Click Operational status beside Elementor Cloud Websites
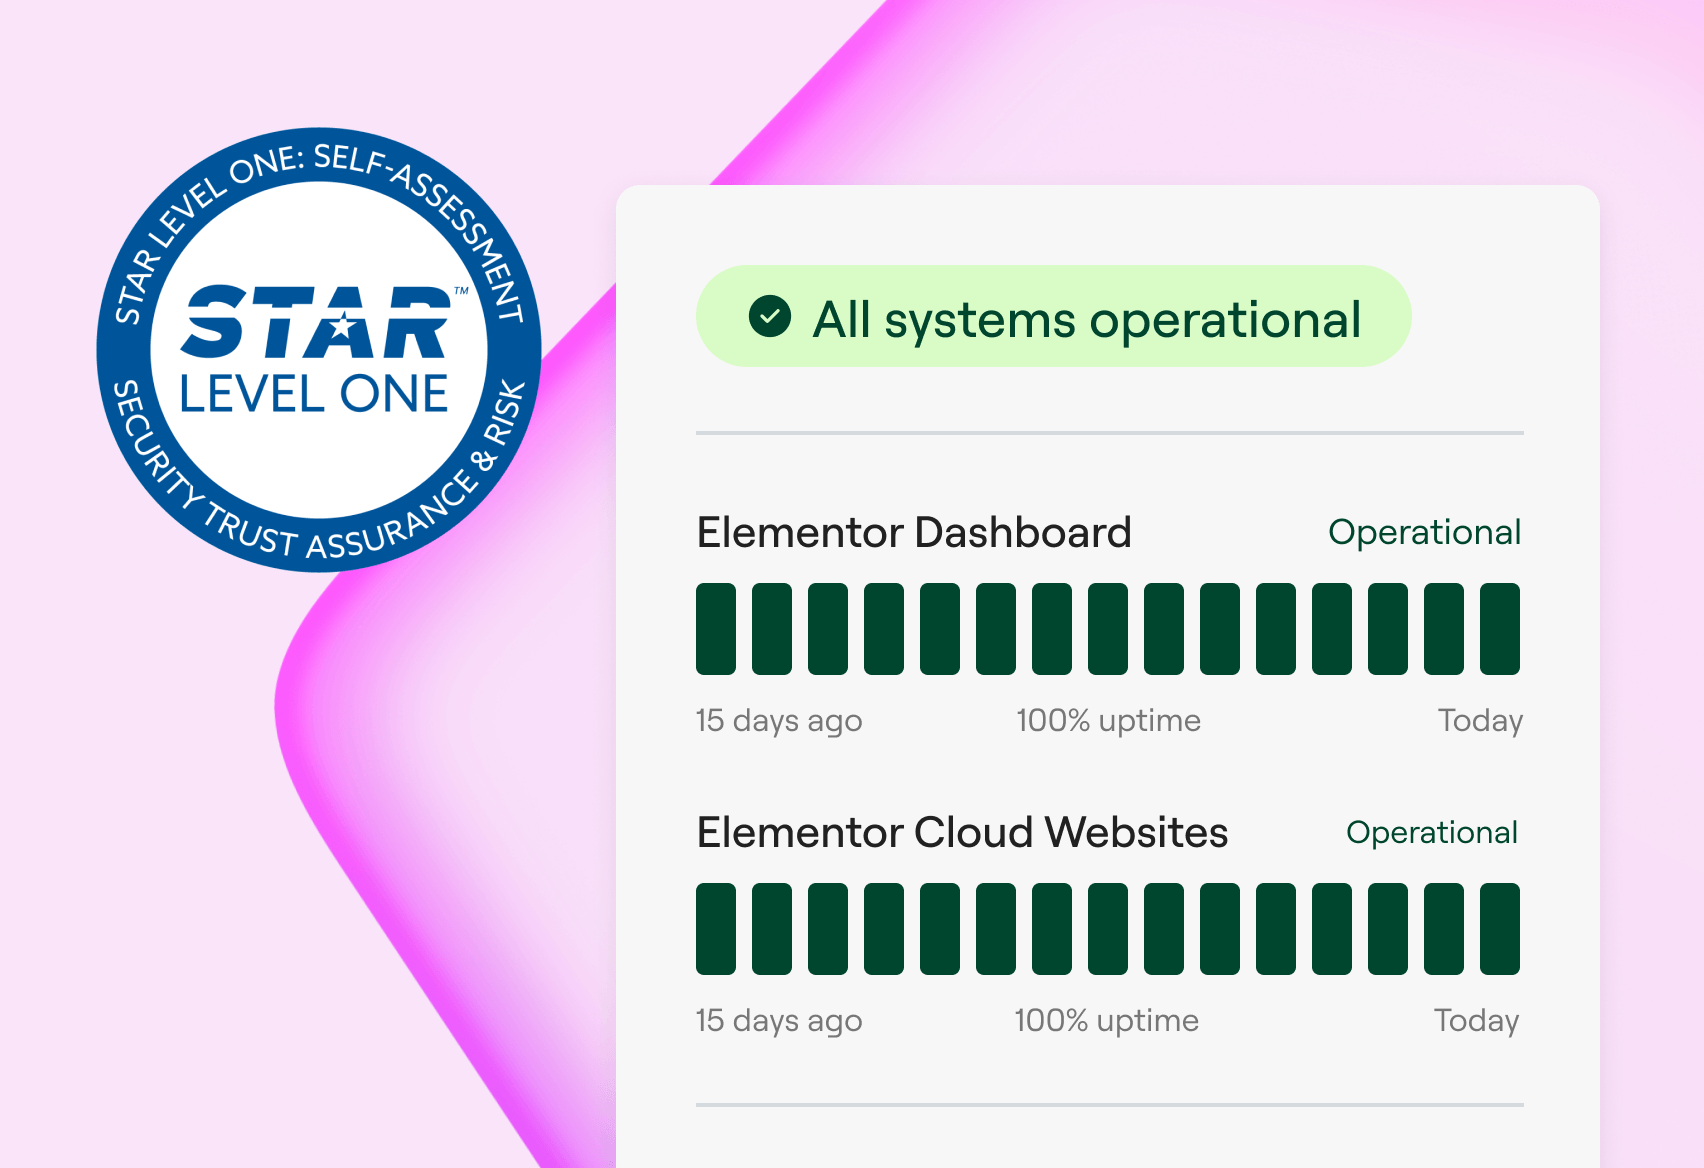The width and height of the screenshot is (1704, 1168). [x=1431, y=832]
